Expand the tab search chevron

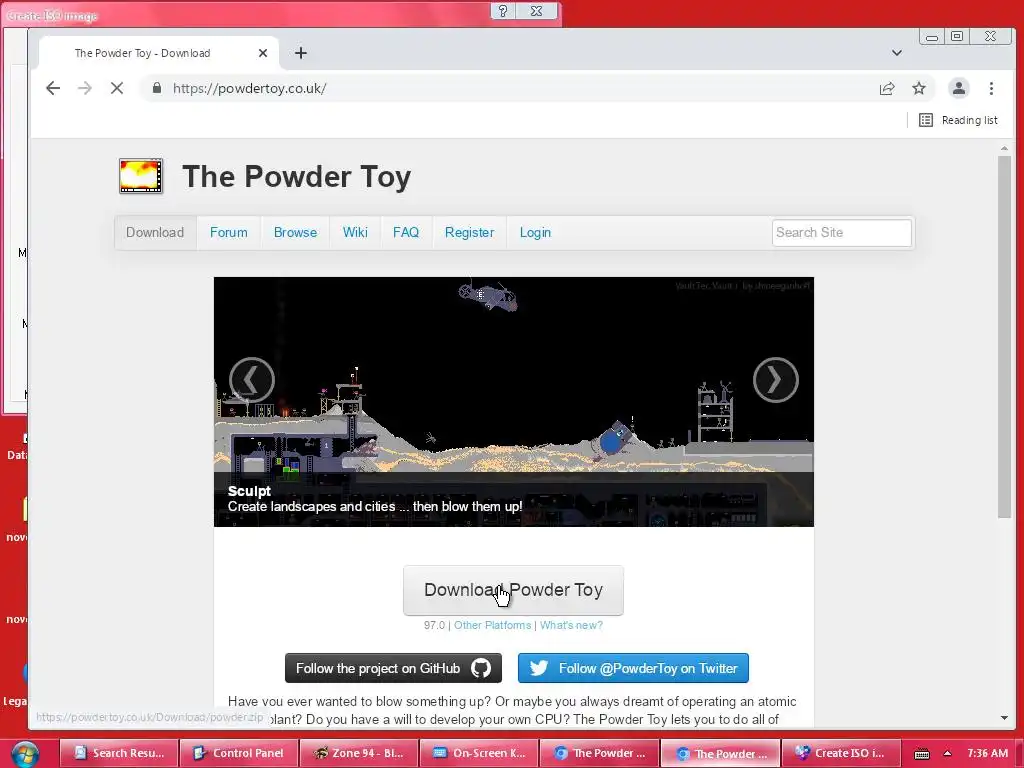[x=897, y=53]
